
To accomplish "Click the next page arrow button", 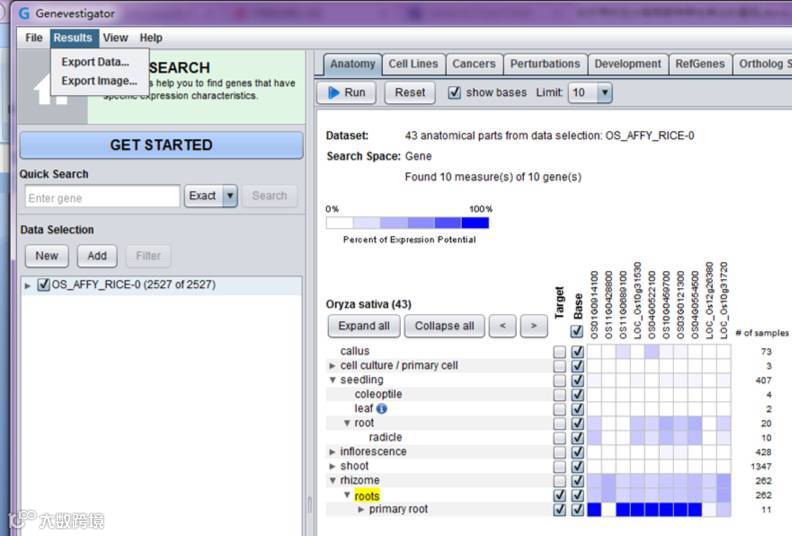I will pyautogui.click(x=533, y=326).
